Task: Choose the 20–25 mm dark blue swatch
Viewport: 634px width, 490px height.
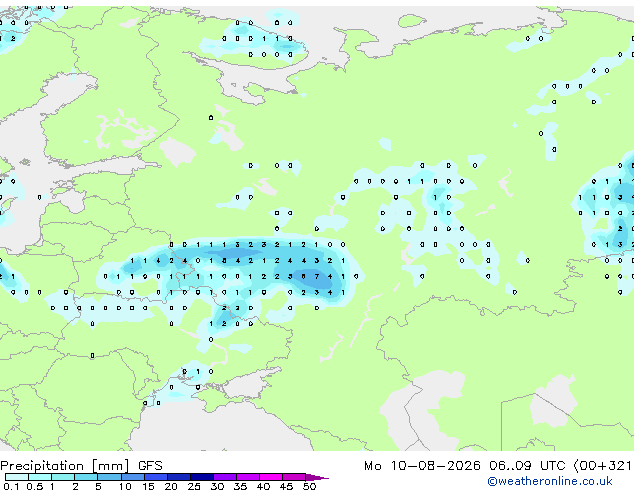Action: pyautogui.click(x=179, y=477)
